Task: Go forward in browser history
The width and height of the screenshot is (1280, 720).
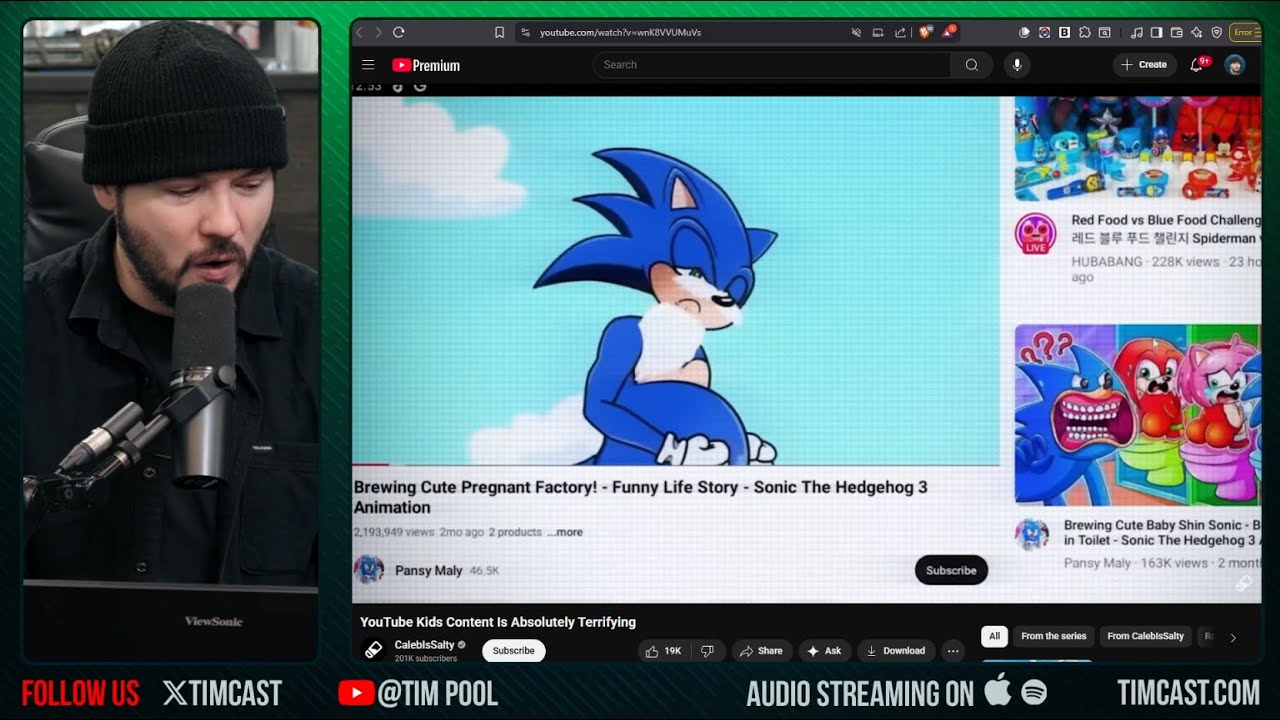Action: (379, 32)
